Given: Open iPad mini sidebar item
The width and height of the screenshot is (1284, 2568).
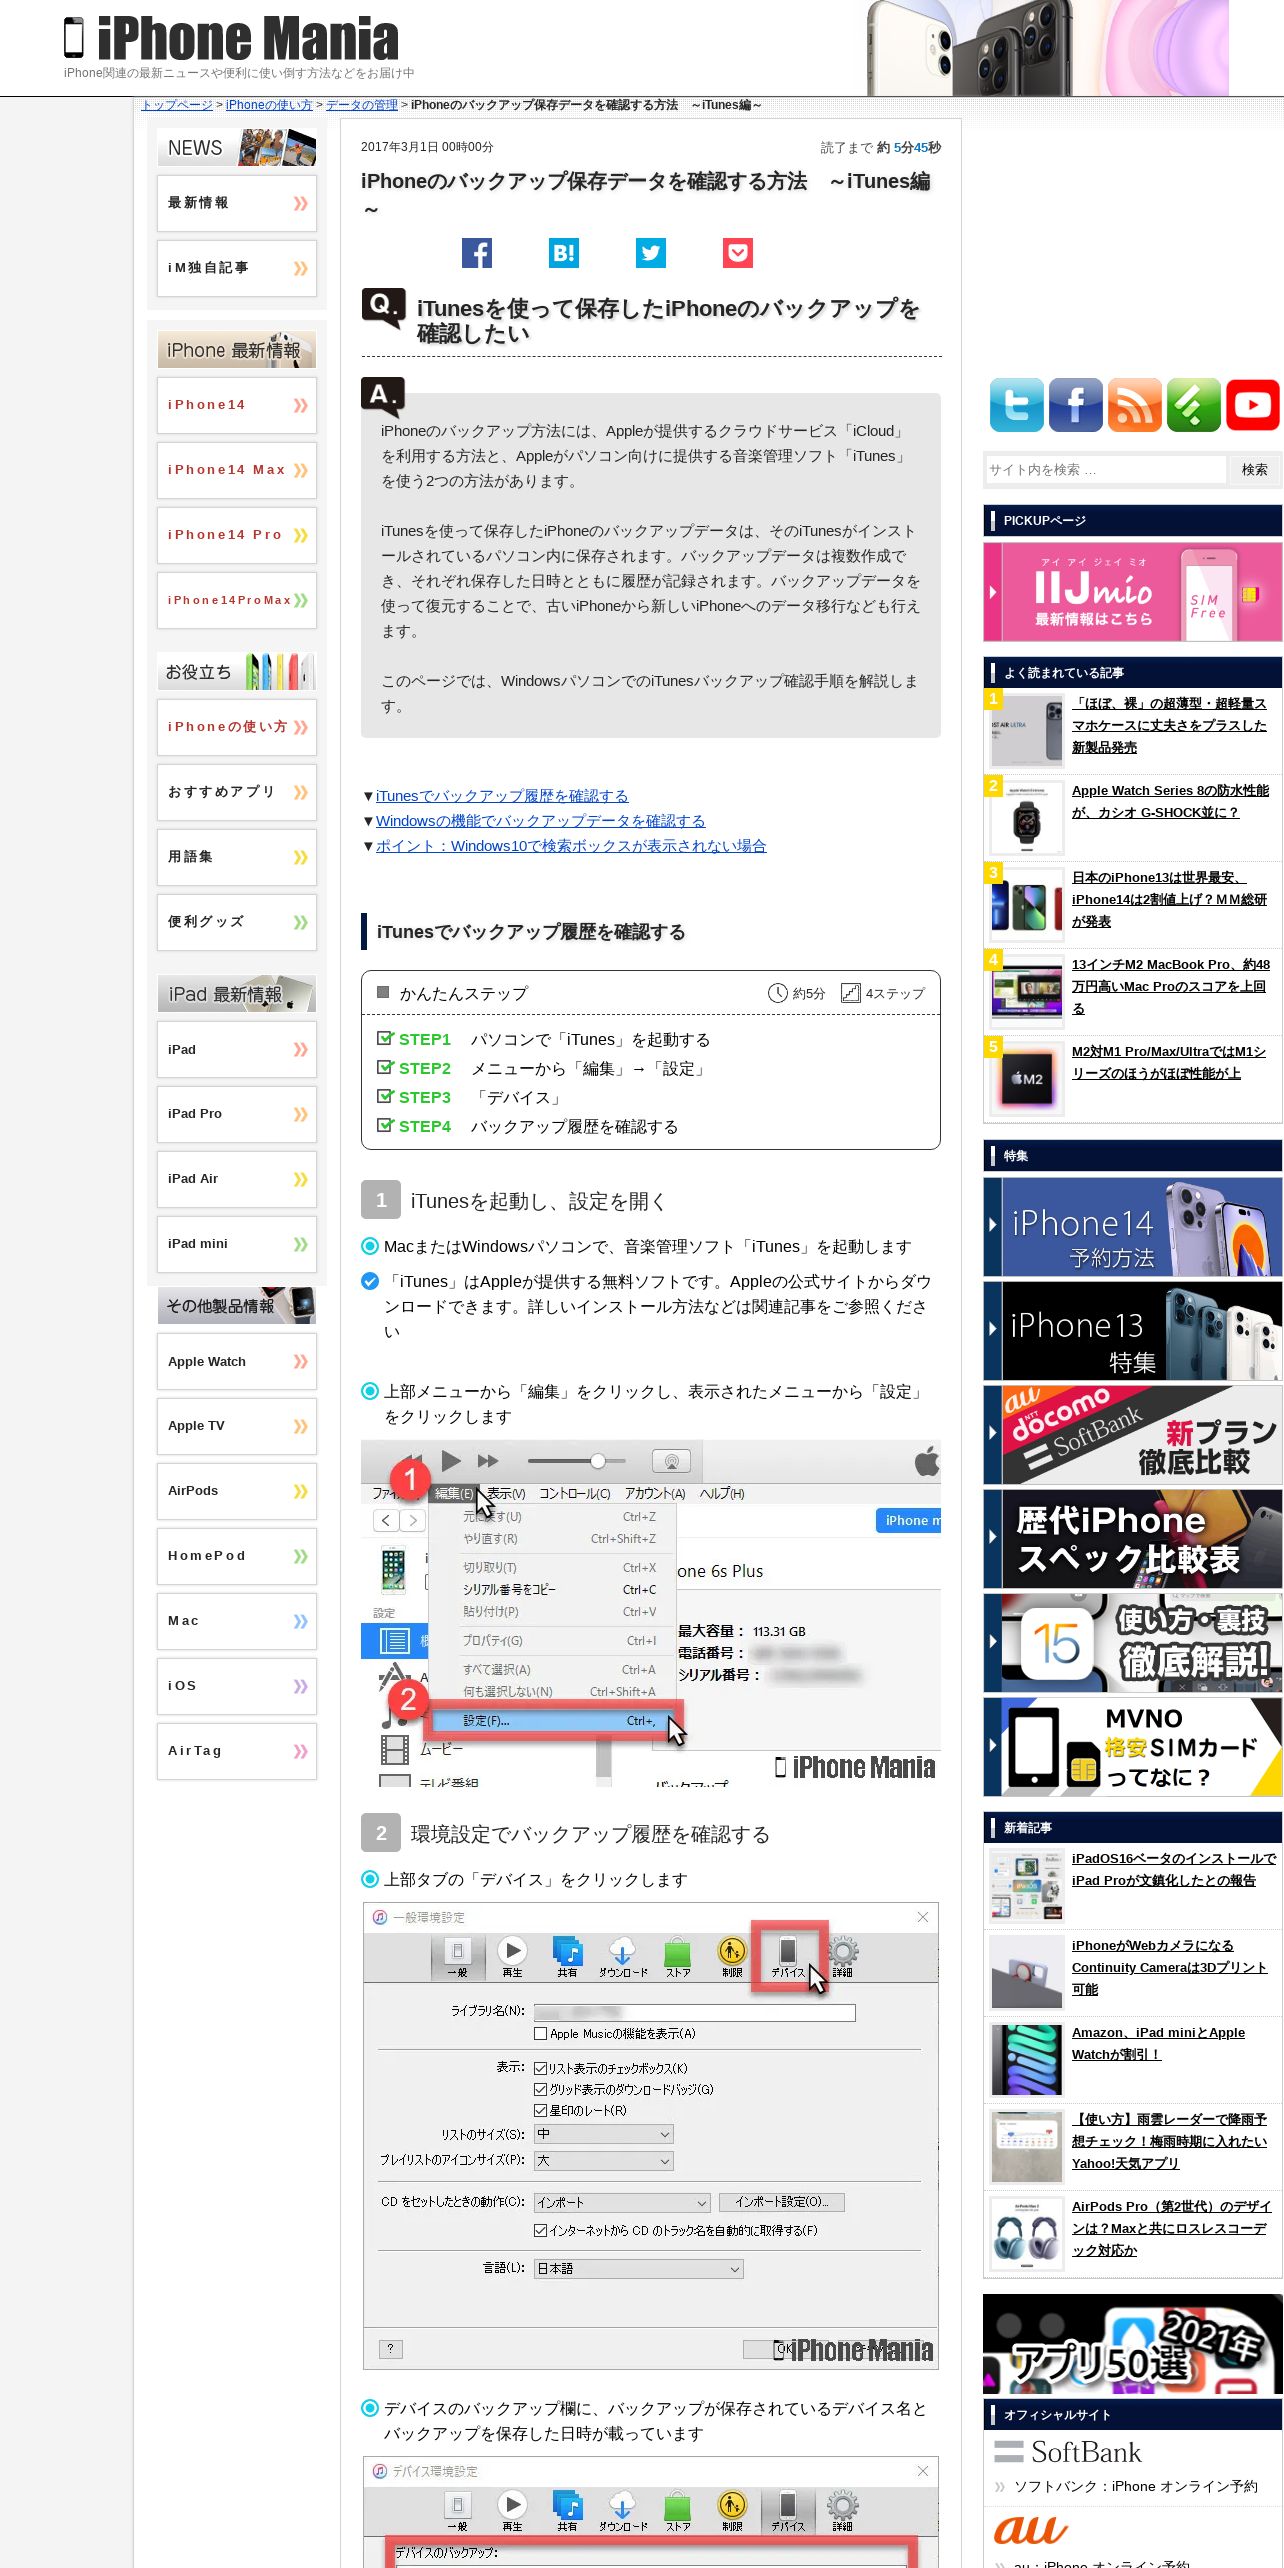Looking at the screenshot, I should click(237, 1244).
